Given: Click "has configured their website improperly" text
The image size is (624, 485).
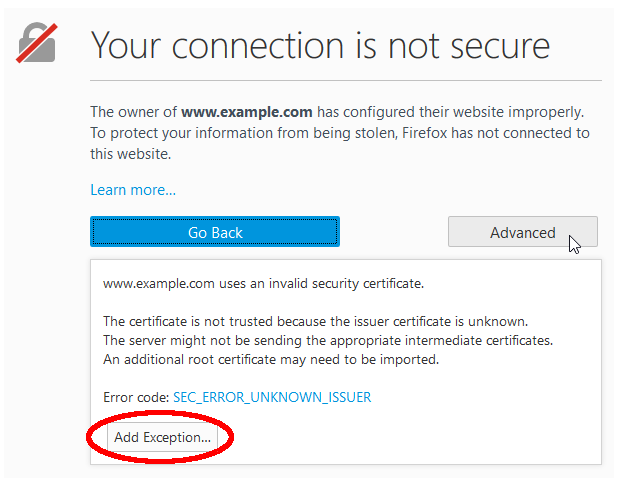Looking at the screenshot, I should click(x=450, y=112).
